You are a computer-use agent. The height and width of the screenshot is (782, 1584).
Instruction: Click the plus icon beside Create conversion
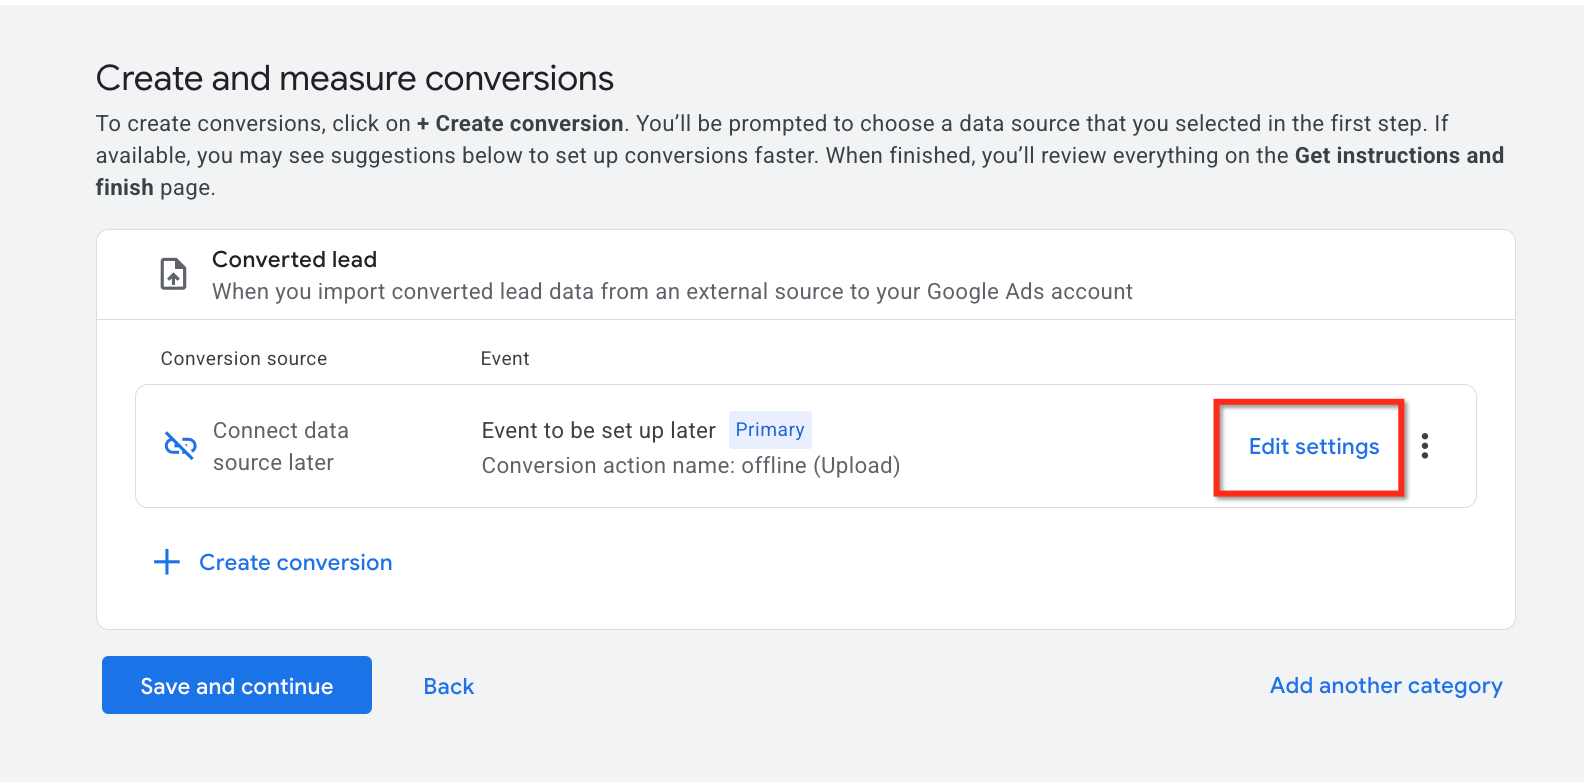[167, 562]
